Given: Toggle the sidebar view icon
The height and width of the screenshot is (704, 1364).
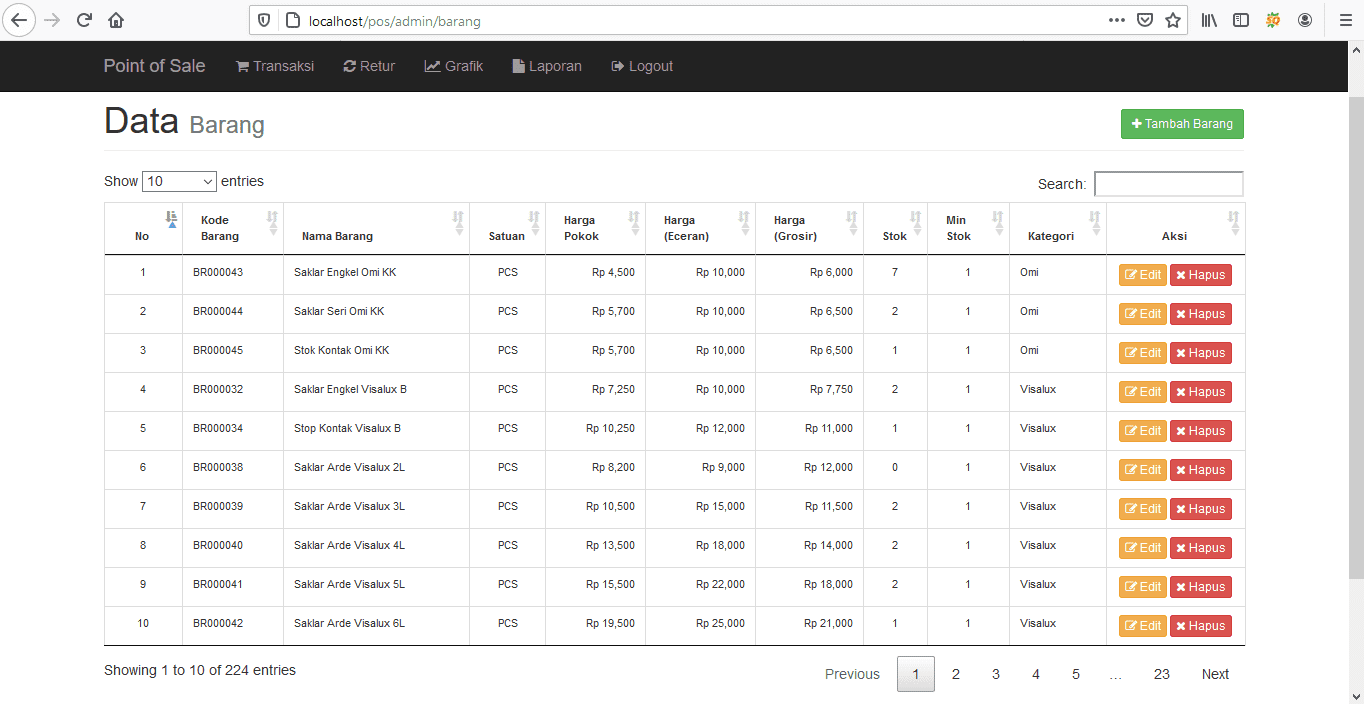Looking at the screenshot, I should pos(1241,20).
